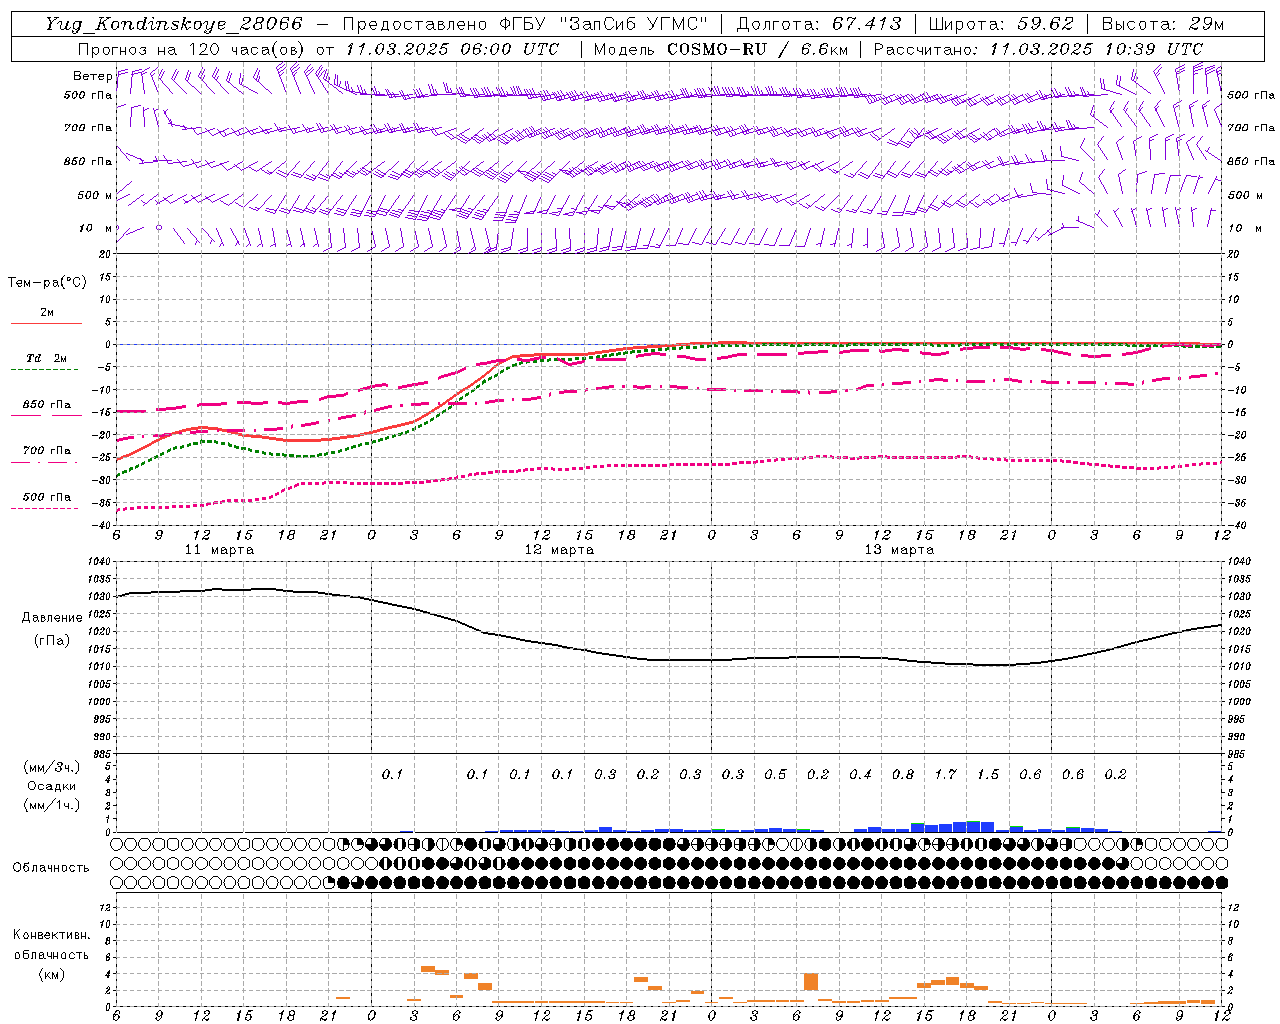The image size is (1280, 1024).
Task: Click the 1040 value on left pressure axis
Action: pos(101,562)
